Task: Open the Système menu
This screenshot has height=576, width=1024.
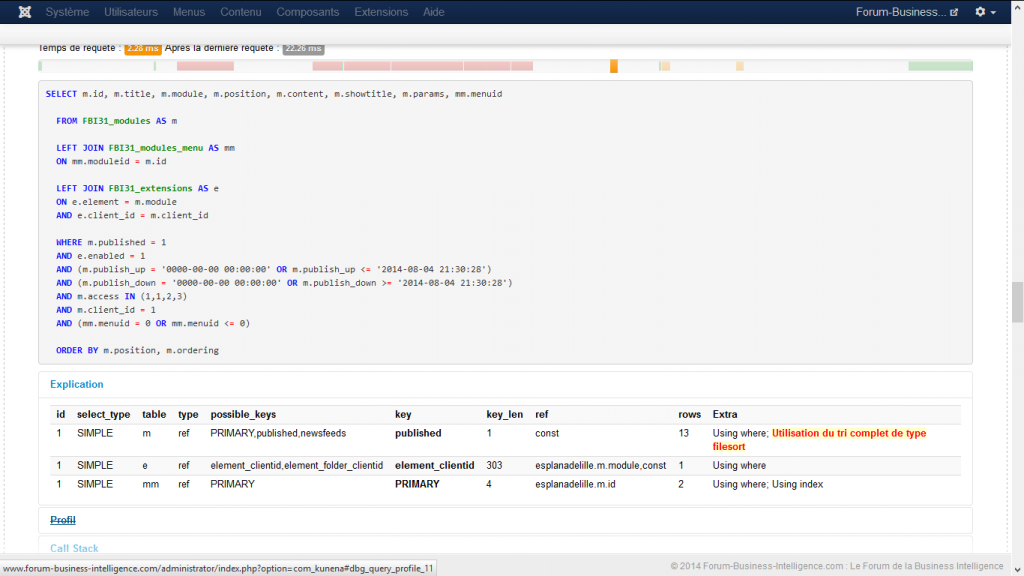Action: coord(67,12)
